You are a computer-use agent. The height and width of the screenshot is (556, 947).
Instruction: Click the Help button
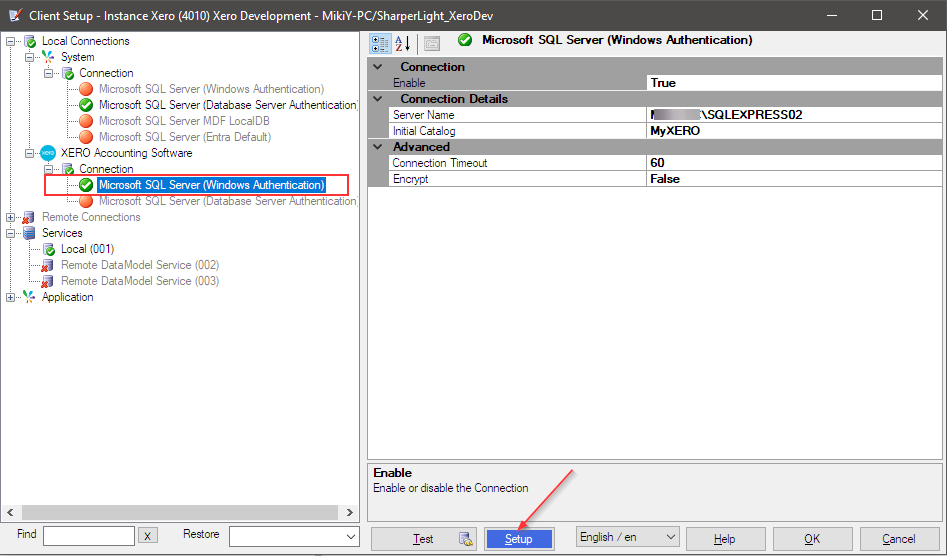click(x=725, y=539)
